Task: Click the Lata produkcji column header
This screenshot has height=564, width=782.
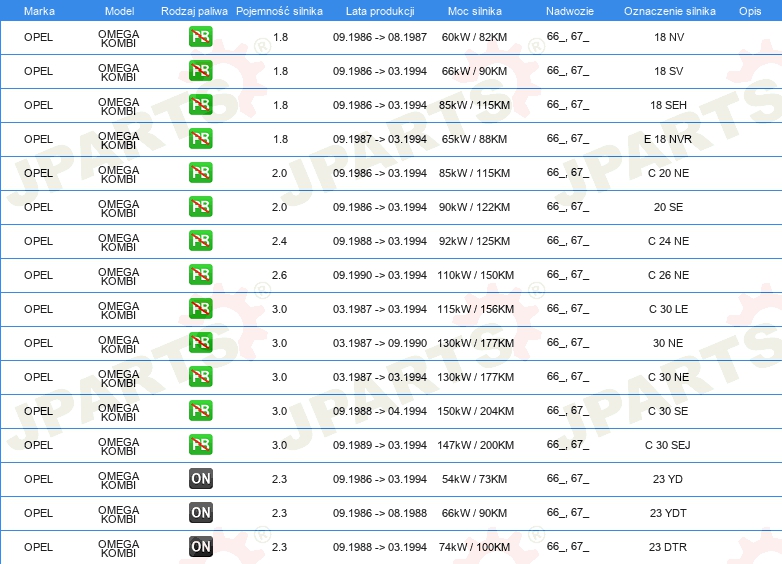Action: tap(380, 11)
